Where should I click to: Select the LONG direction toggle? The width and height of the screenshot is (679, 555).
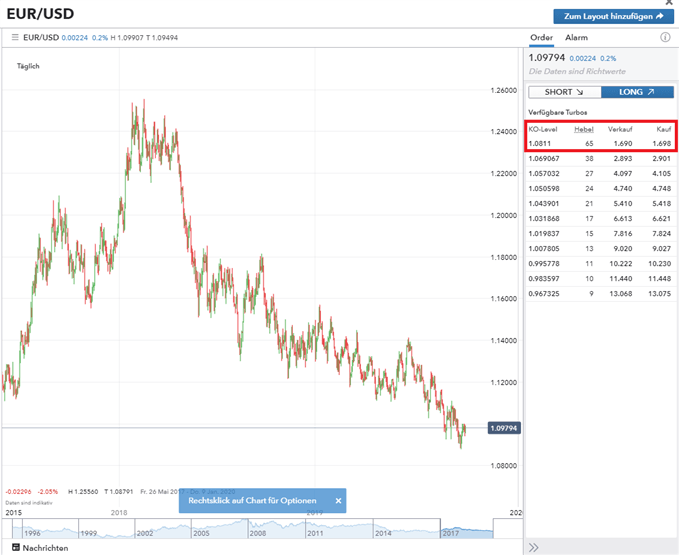[637, 92]
